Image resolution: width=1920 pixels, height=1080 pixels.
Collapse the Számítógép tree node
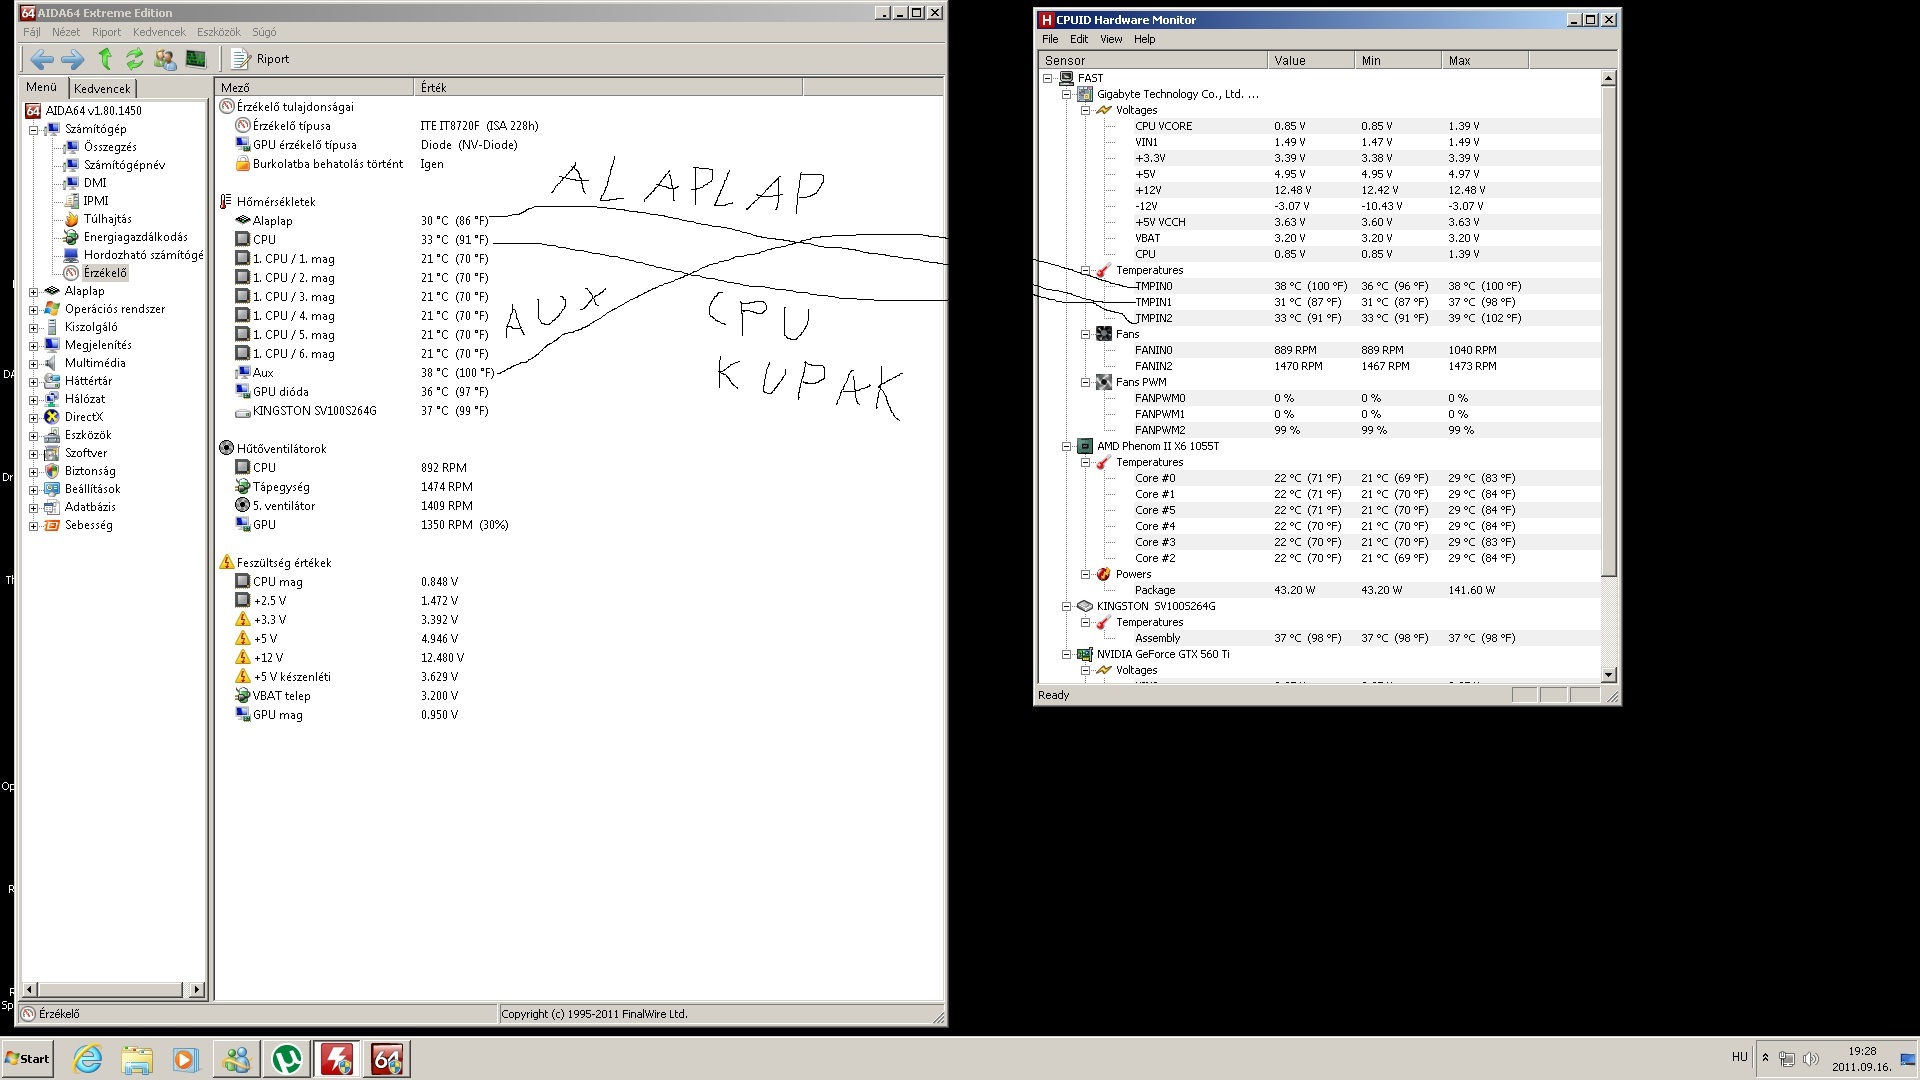point(34,129)
